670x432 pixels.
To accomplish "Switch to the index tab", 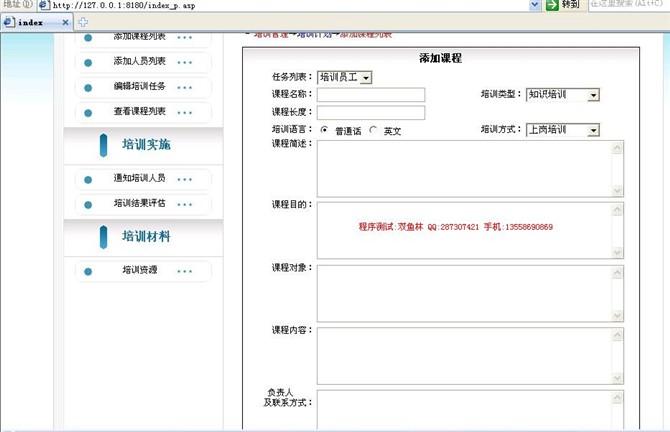I will pyautogui.click(x=36, y=22).
